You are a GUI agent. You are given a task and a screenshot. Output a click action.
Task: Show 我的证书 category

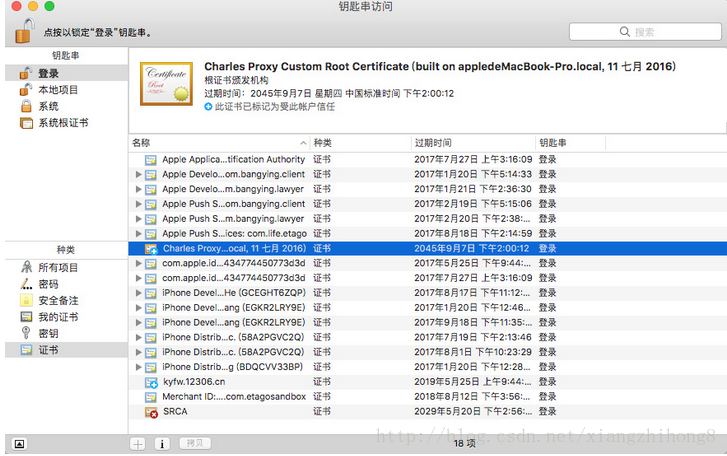pyautogui.click(x=66, y=317)
